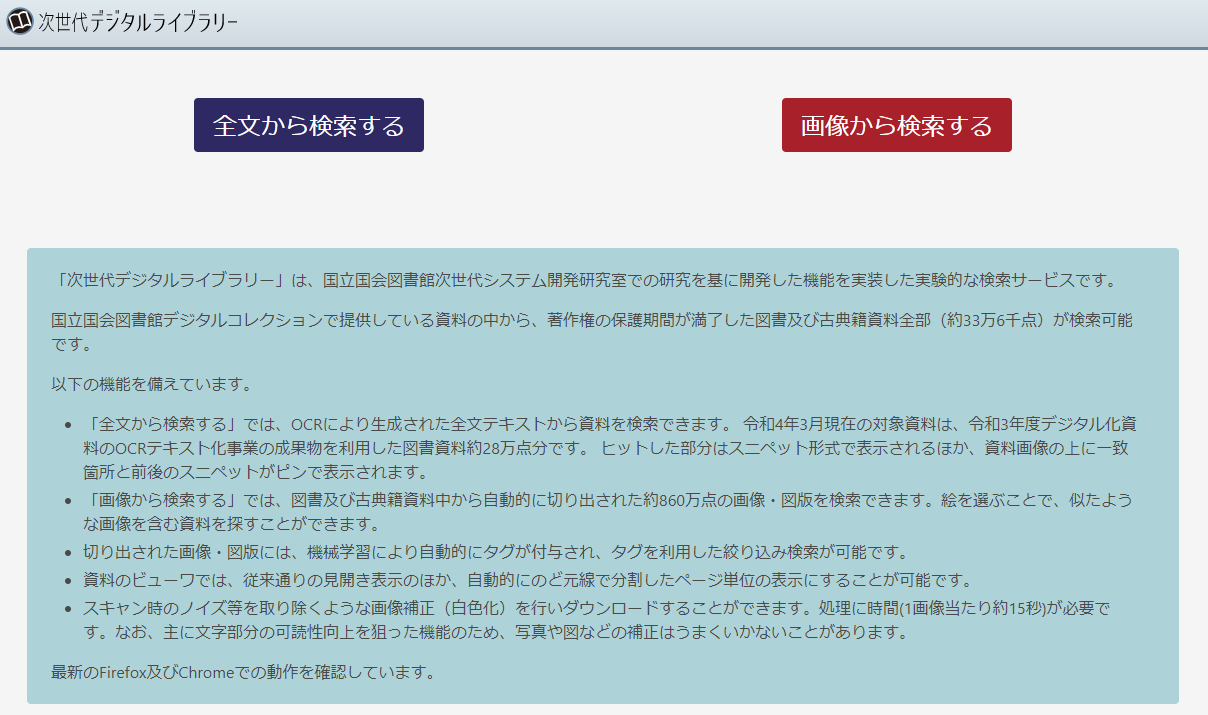Screen dimensions: 1208x715
Task: Open the 次世代デジタルライブラリー site title
Action: pos(138,22)
